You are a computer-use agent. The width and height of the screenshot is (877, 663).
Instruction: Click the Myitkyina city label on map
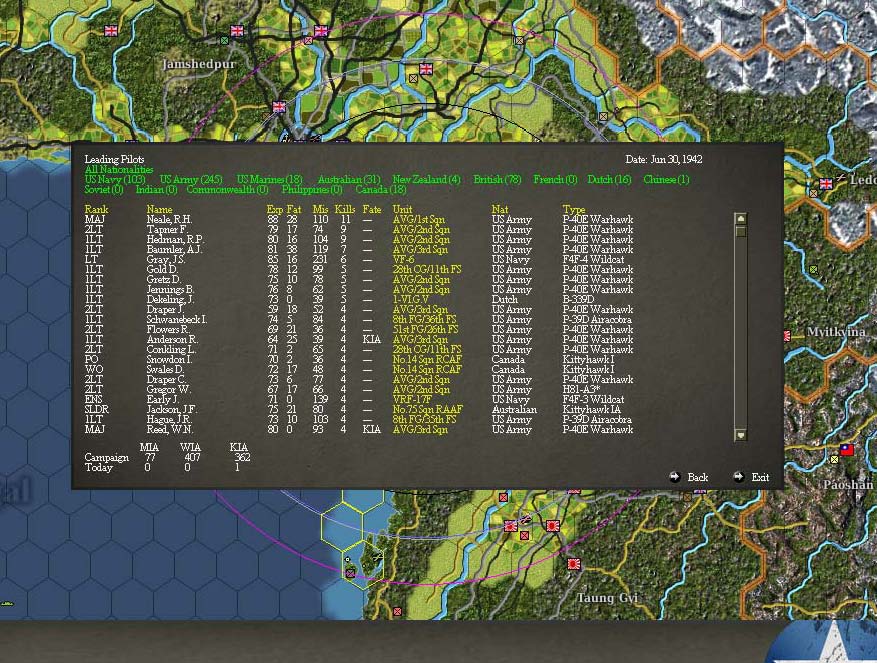click(836, 332)
